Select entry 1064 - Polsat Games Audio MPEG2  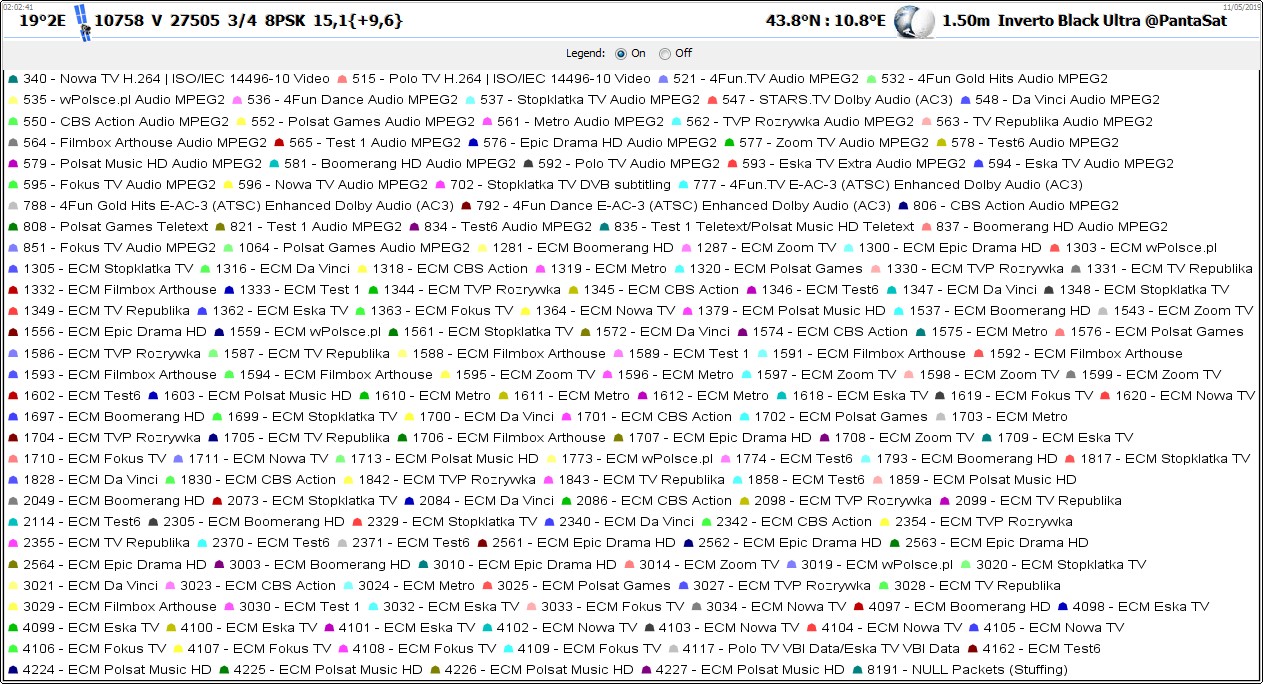click(x=354, y=248)
